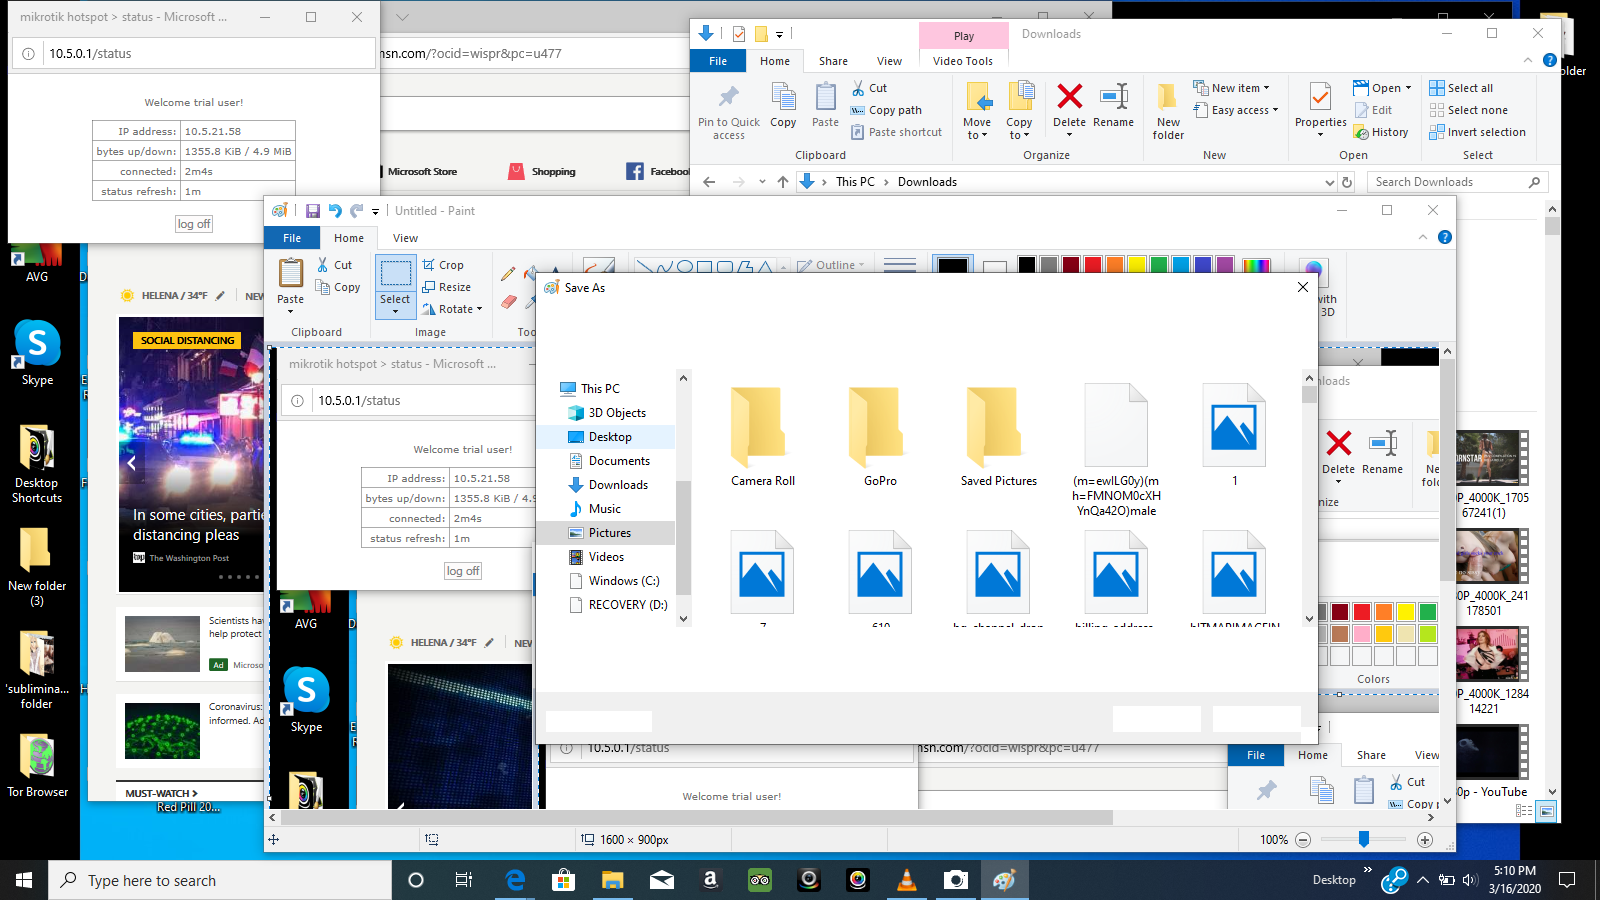Image resolution: width=1600 pixels, height=900 pixels.
Task: Open the Home tab in Paint
Action: pyautogui.click(x=349, y=238)
